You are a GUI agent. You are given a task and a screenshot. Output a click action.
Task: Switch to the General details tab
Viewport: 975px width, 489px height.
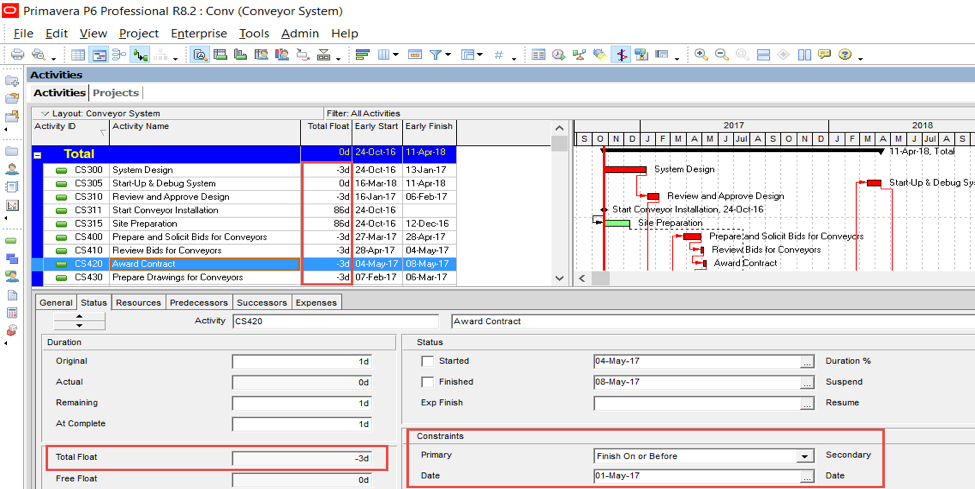point(56,303)
